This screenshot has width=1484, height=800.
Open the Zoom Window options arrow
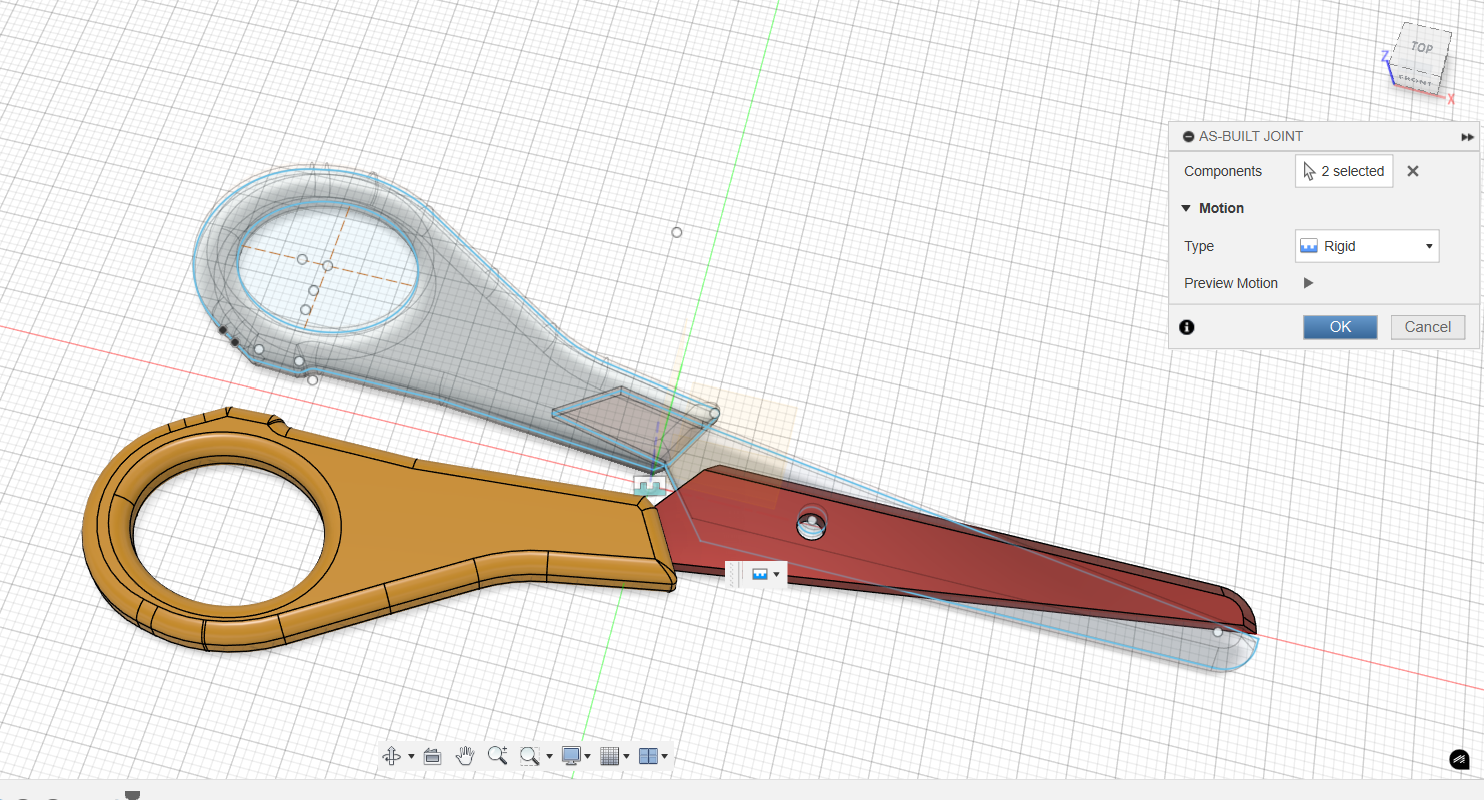click(x=549, y=757)
